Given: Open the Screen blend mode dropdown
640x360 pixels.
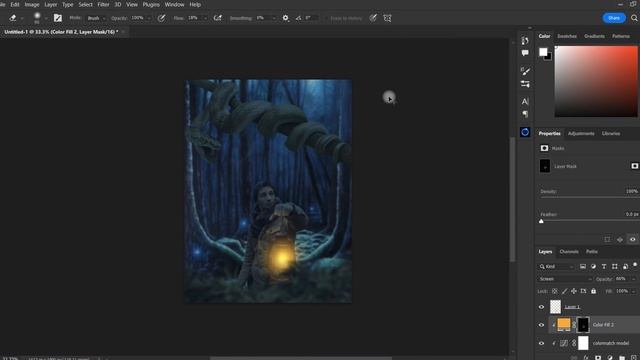Looking at the screenshot, I should click(566, 279).
